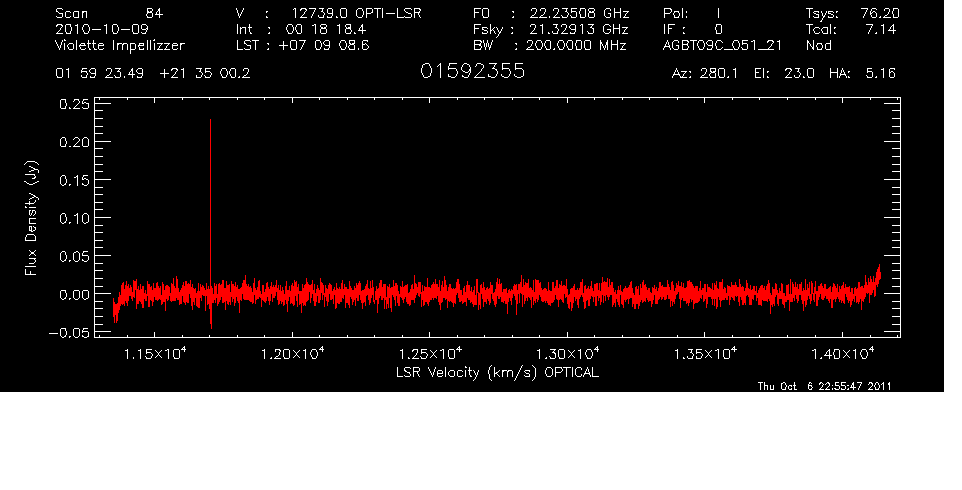Viewport: 962px width, 490px height.
Task: Click the Nod procedure label
Action: 819,45
